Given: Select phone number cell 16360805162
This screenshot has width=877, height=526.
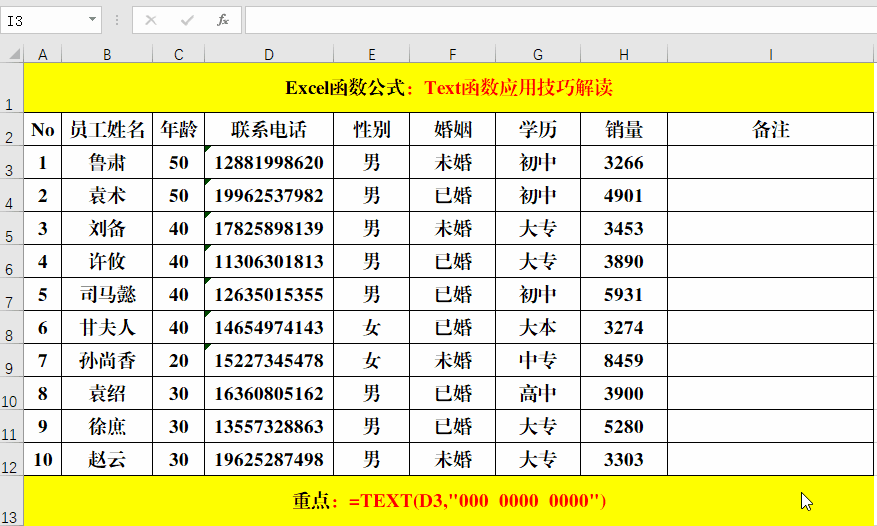Looking at the screenshot, I should [269, 393].
